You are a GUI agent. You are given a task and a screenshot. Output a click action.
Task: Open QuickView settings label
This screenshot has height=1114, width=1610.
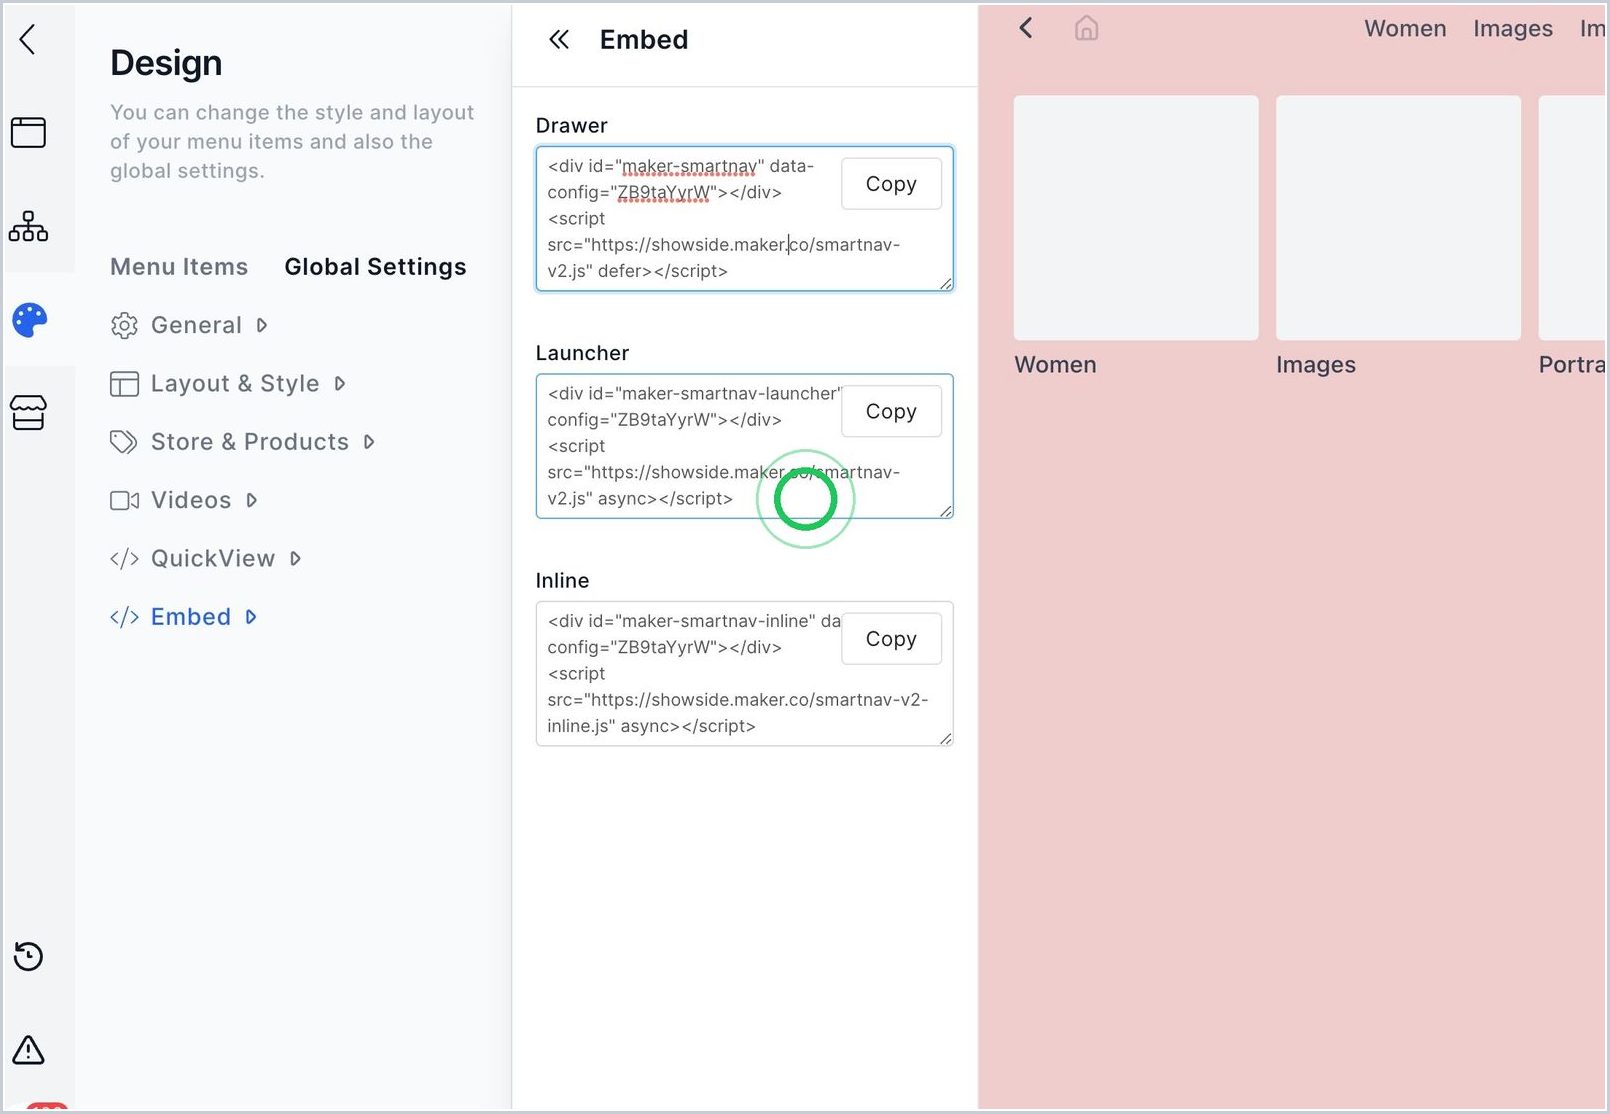coord(213,558)
